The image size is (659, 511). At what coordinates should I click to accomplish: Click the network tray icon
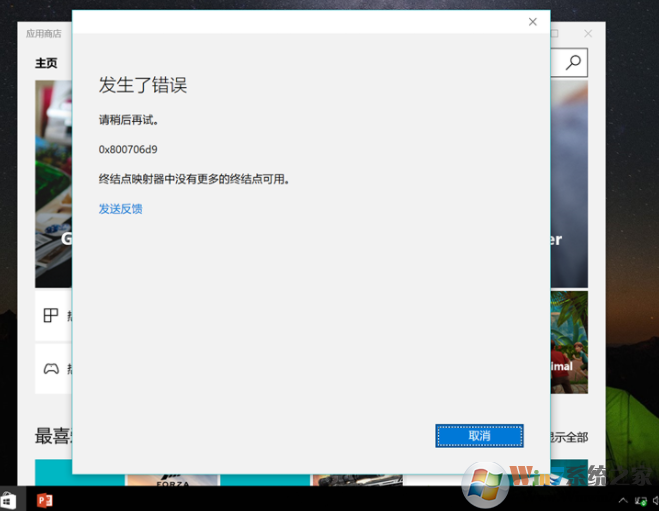coord(641,500)
